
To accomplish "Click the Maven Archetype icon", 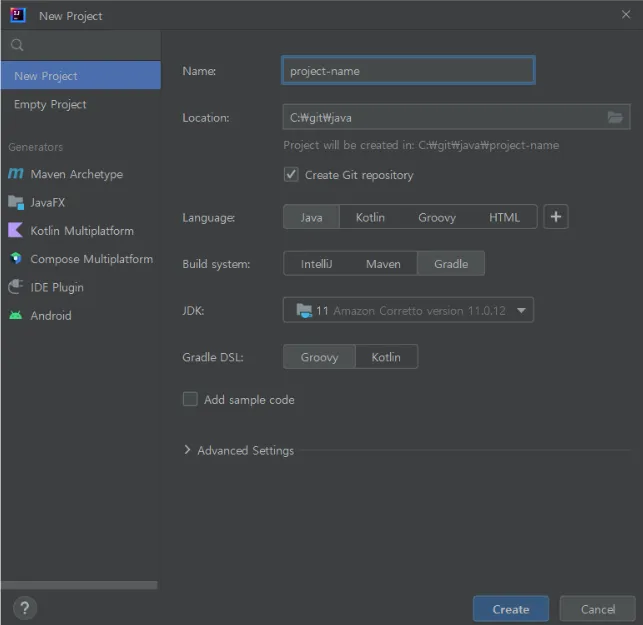I will (16, 174).
